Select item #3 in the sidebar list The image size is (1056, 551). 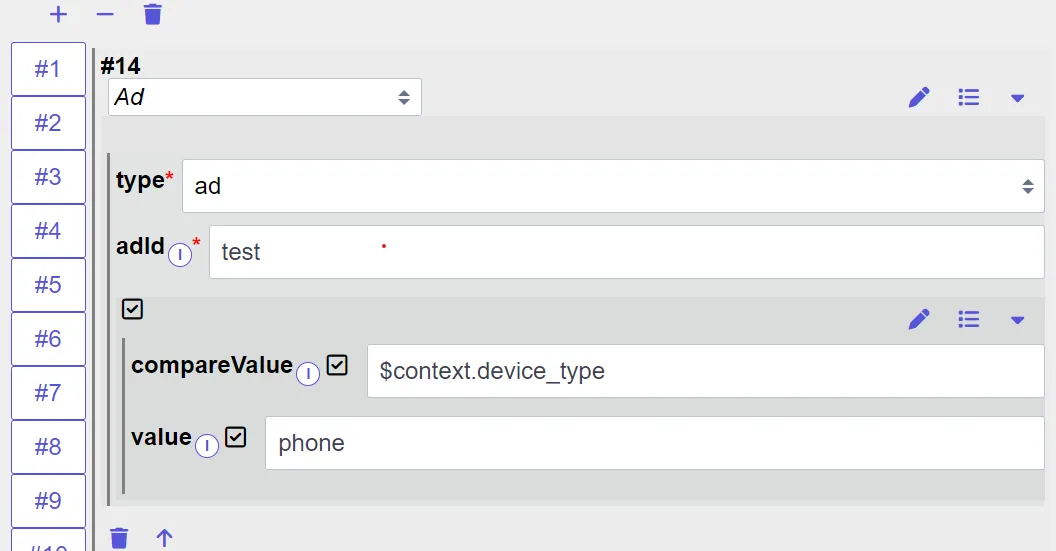click(48, 177)
